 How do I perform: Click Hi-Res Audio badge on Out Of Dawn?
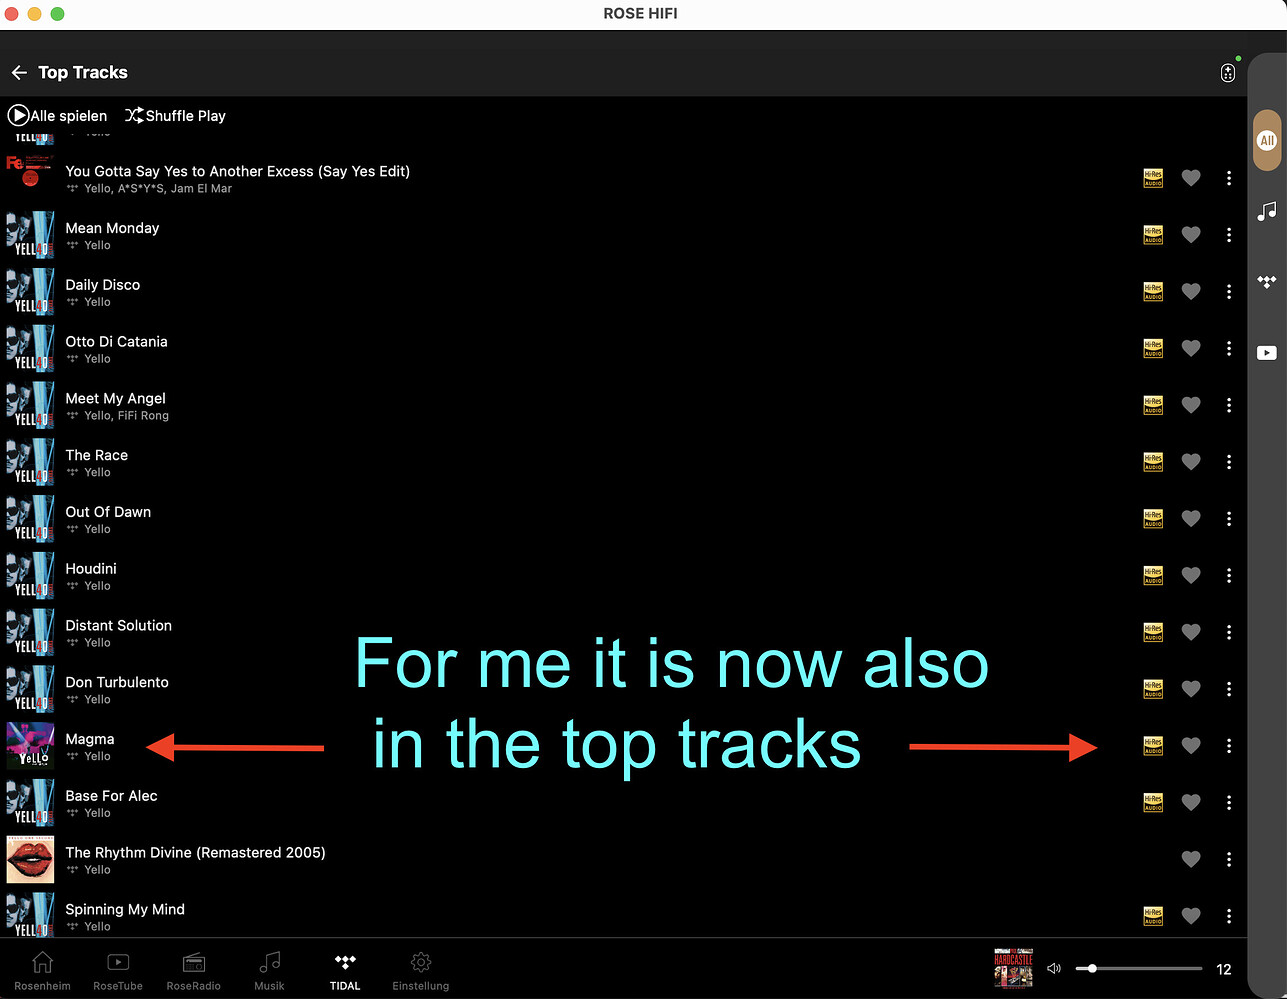click(x=1153, y=519)
